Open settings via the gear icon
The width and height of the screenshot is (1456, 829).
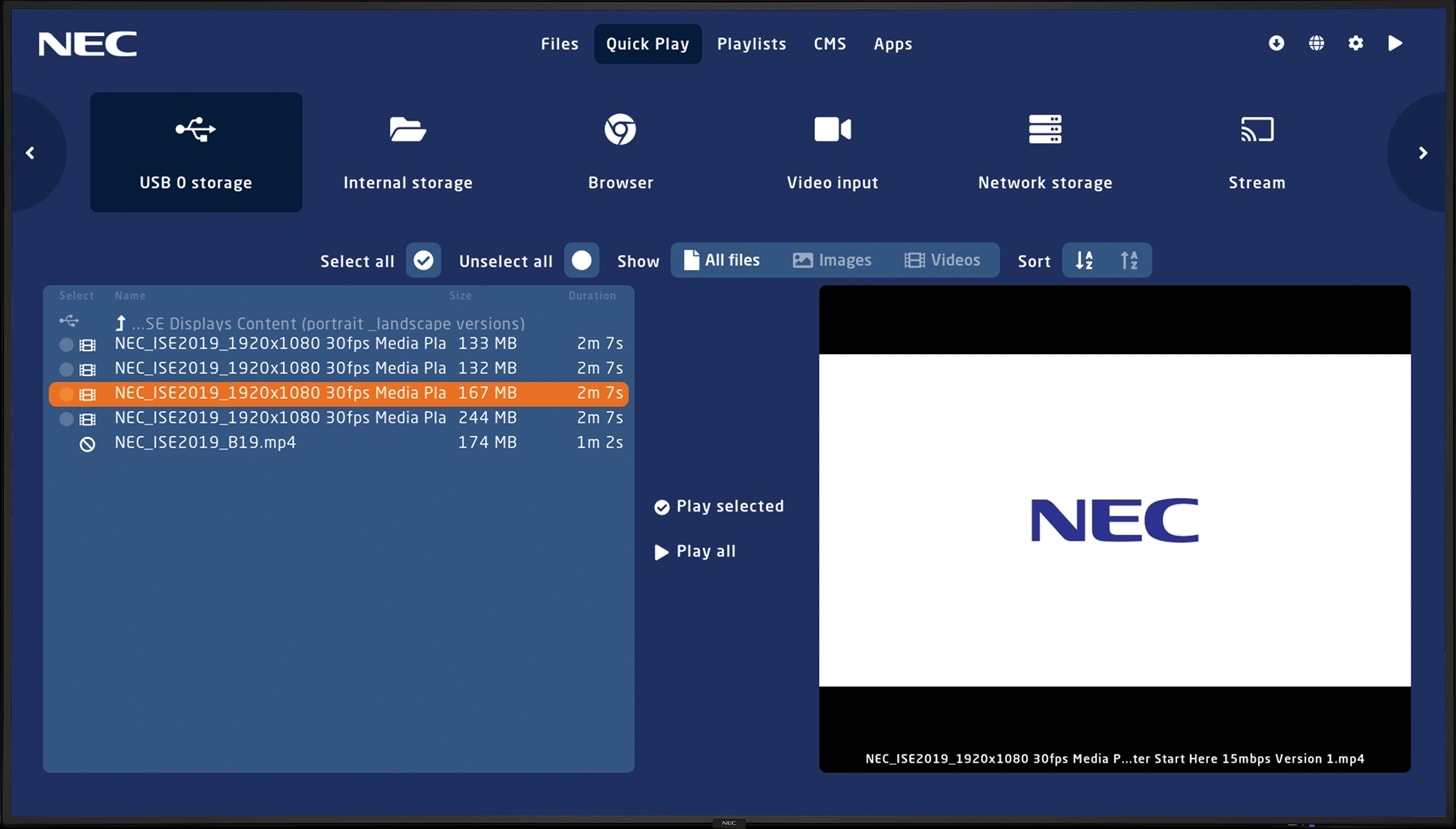click(1355, 43)
